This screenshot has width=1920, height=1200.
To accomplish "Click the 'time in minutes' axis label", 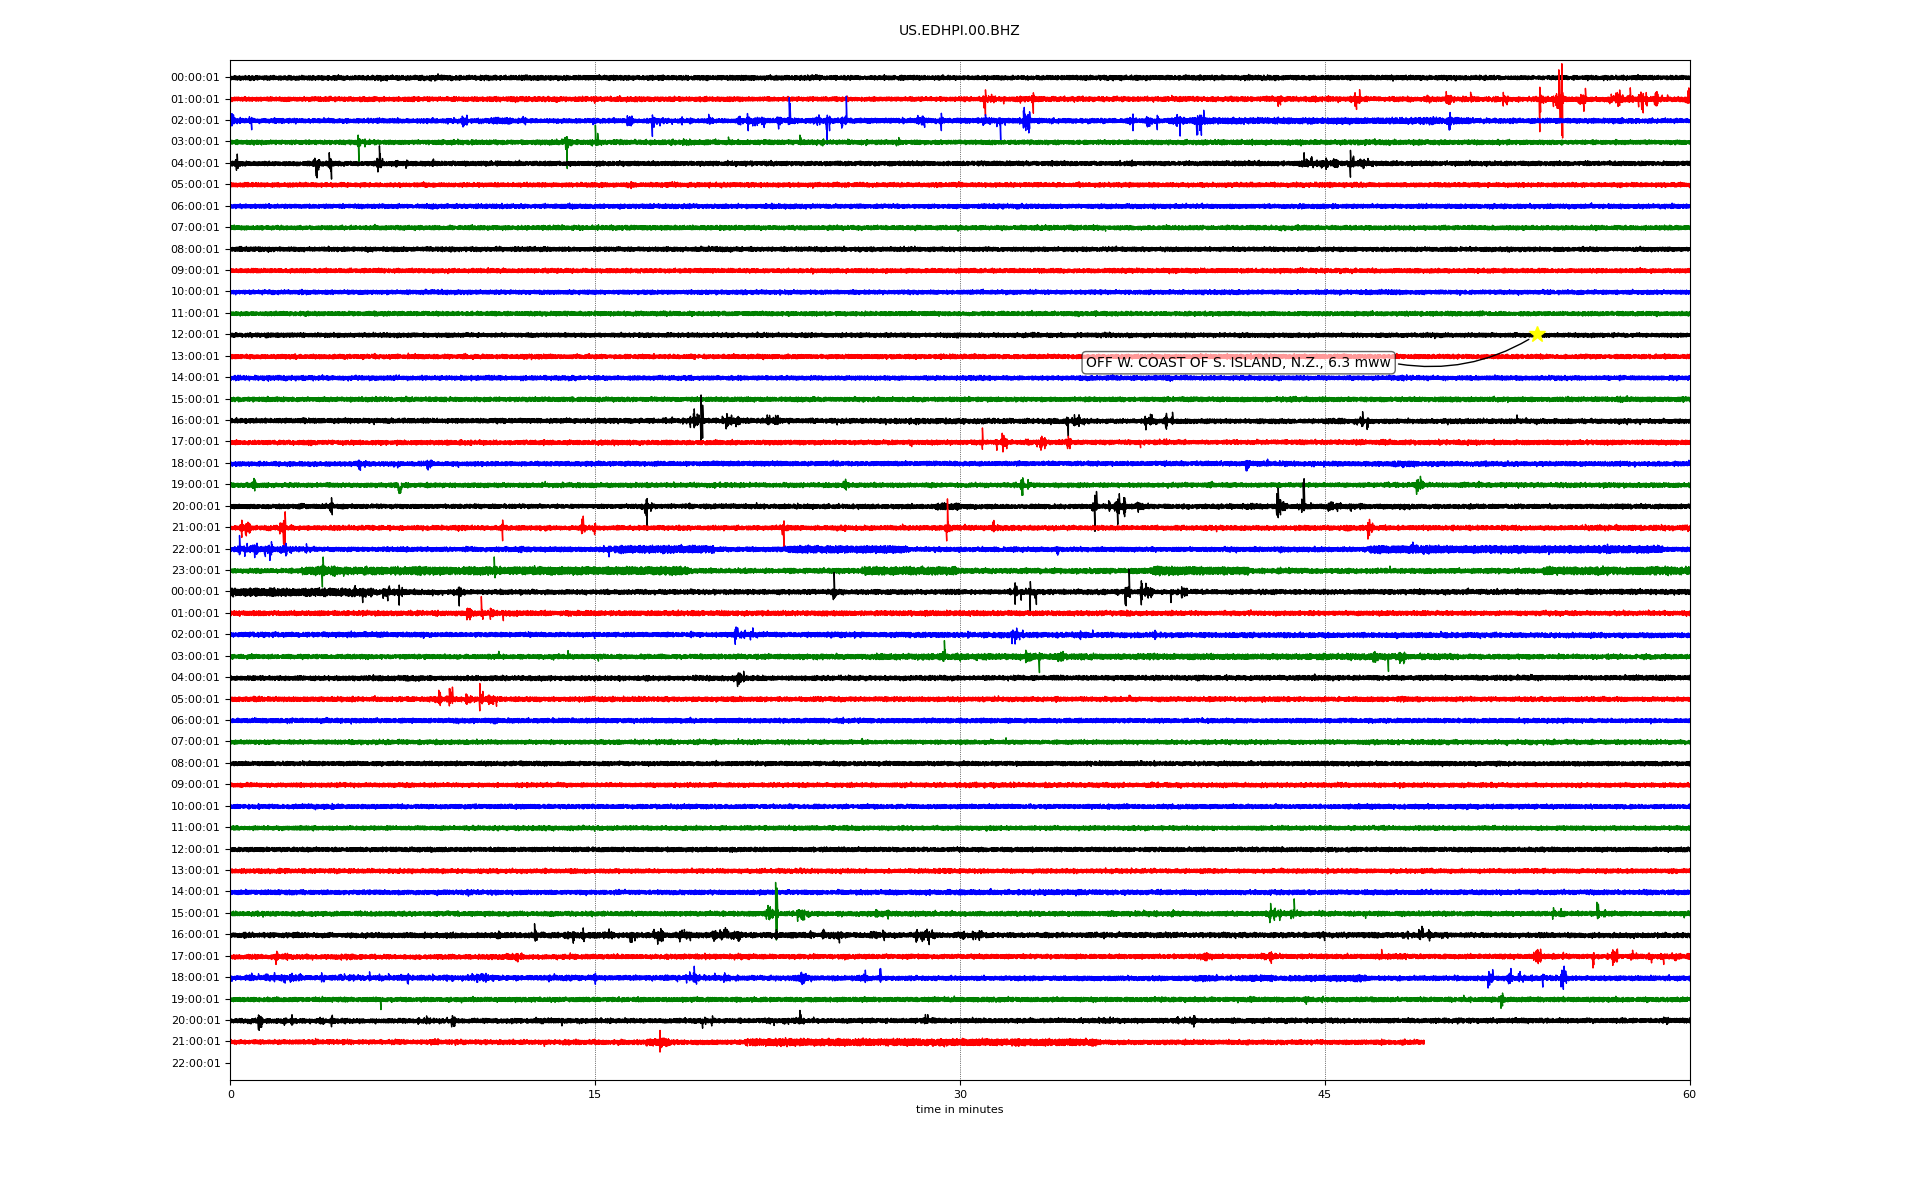I will coord(959,1110).
